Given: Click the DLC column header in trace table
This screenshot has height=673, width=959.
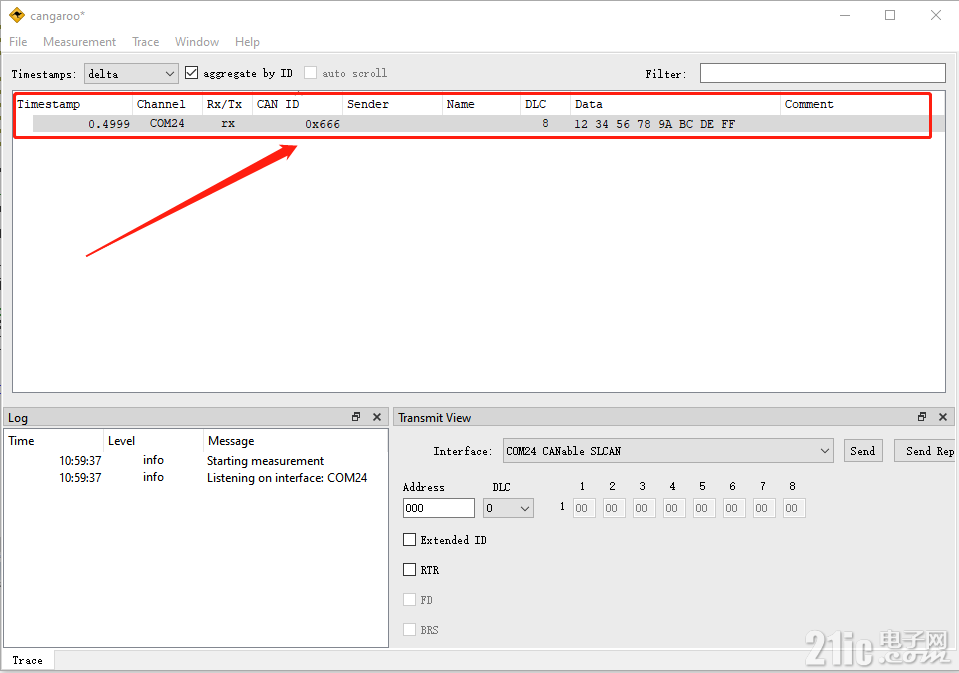Looking at the screenshot, I should (545, 104).
